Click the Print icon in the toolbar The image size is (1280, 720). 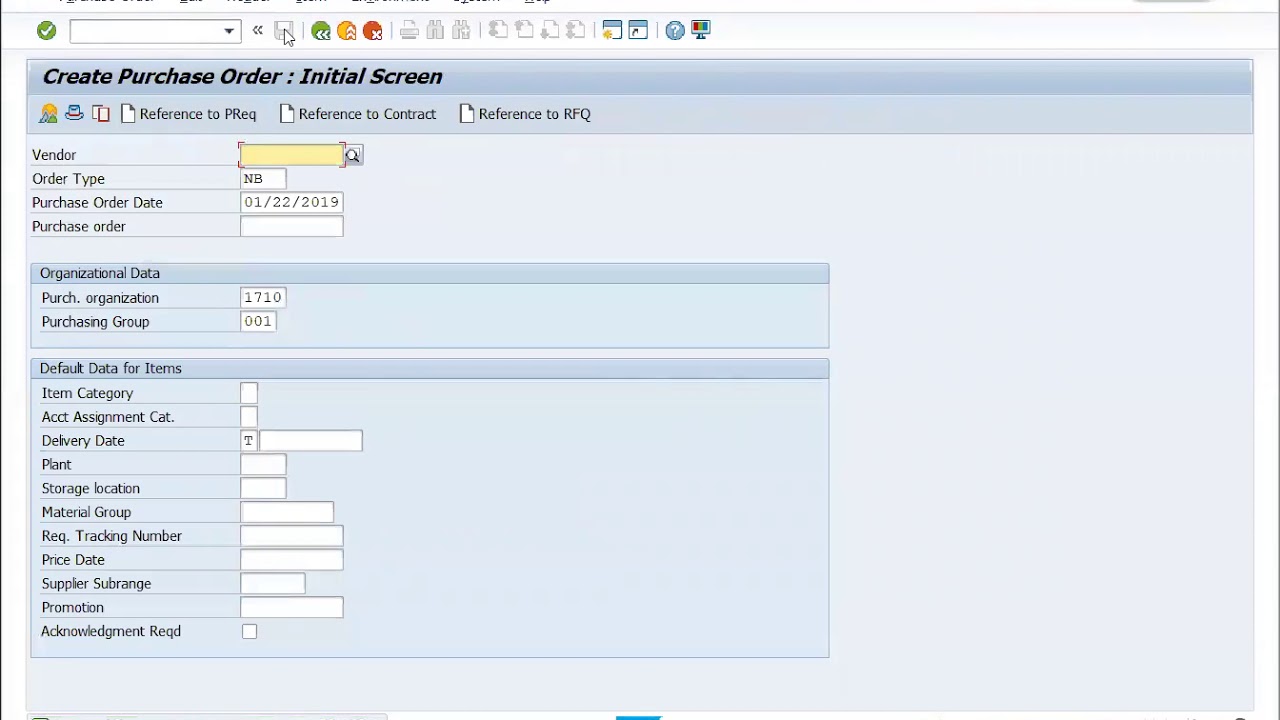pos(409,31)
